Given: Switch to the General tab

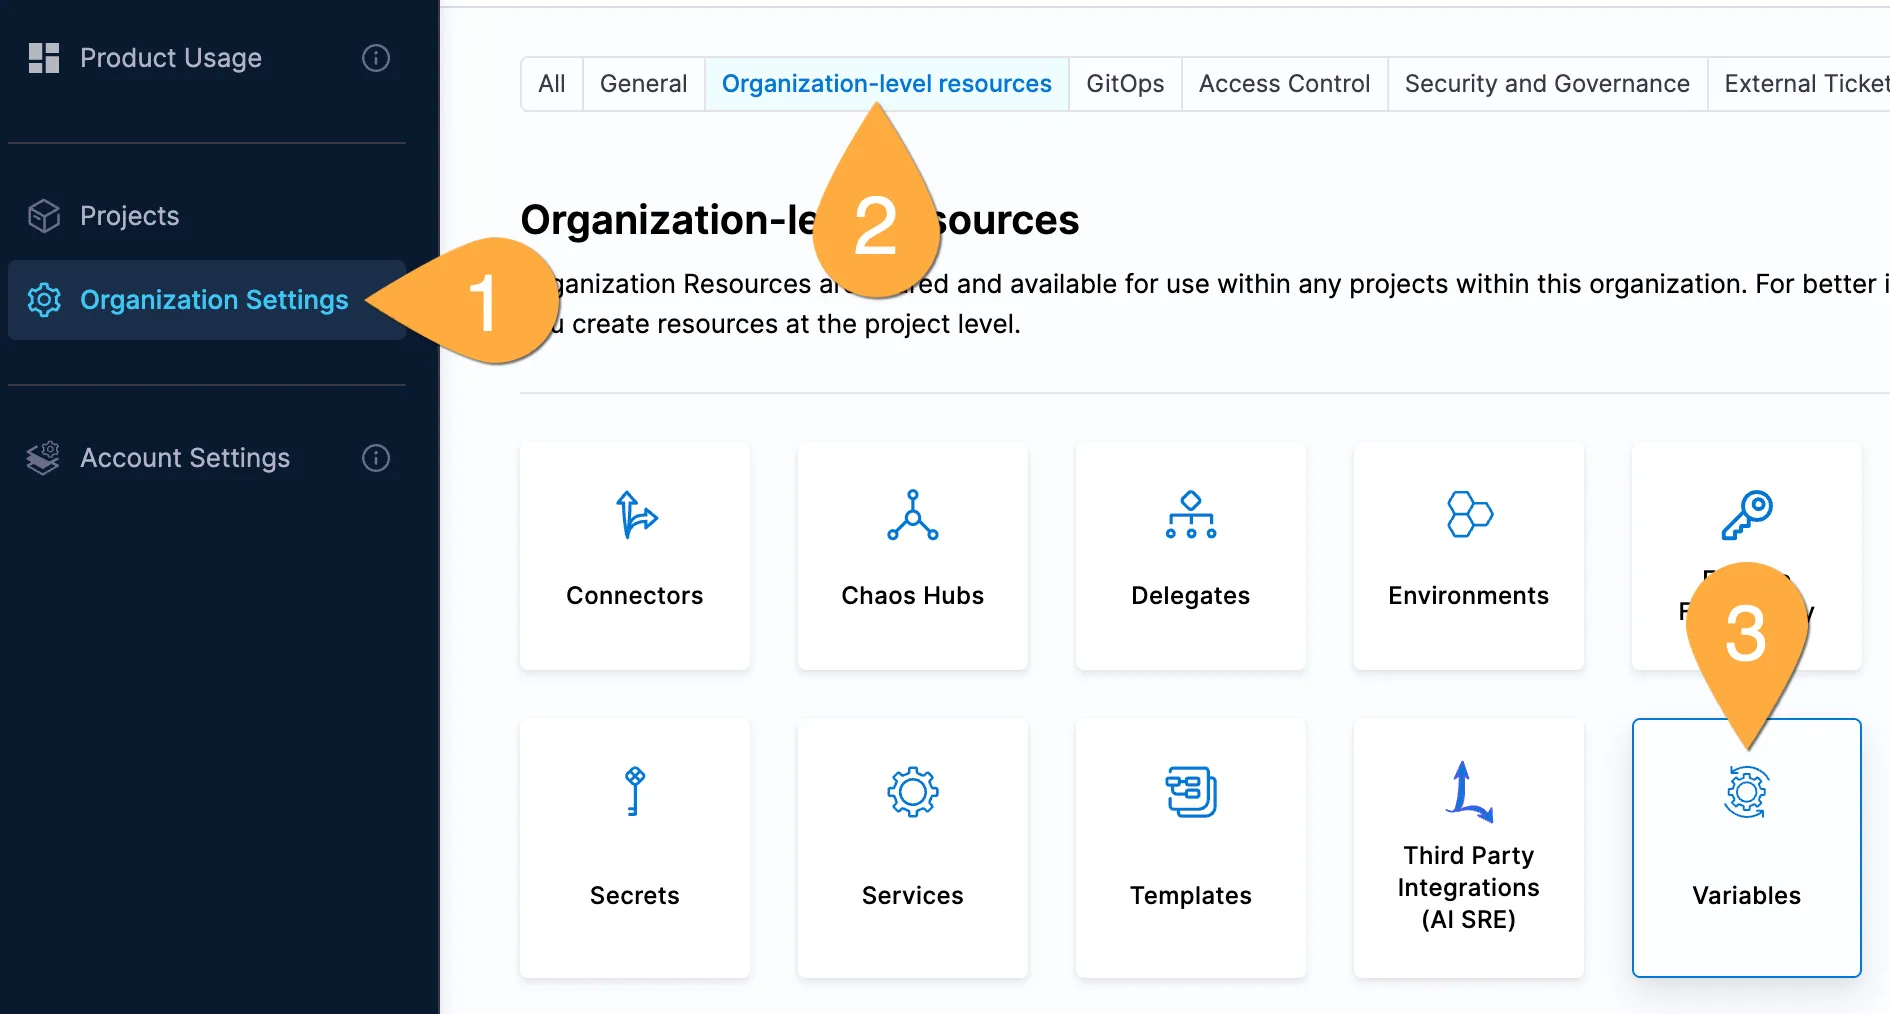Looking at the screenshot, I should point(643,84).
